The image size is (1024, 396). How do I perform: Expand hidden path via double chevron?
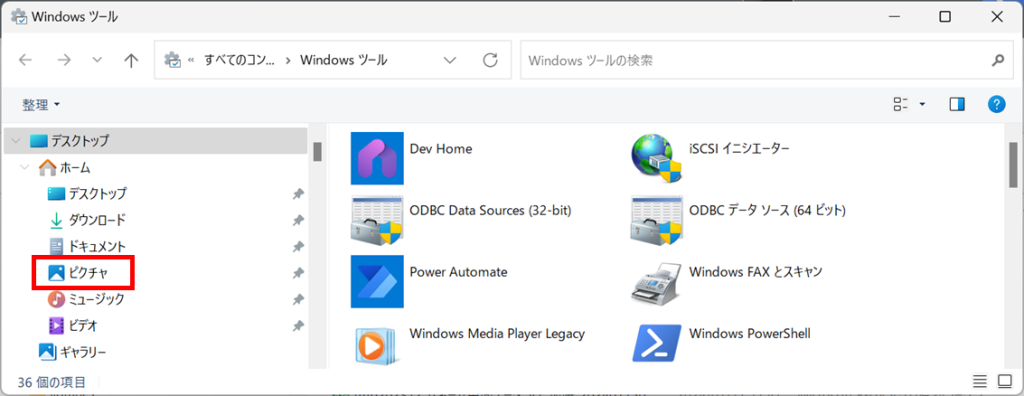[x=191, y=60]
